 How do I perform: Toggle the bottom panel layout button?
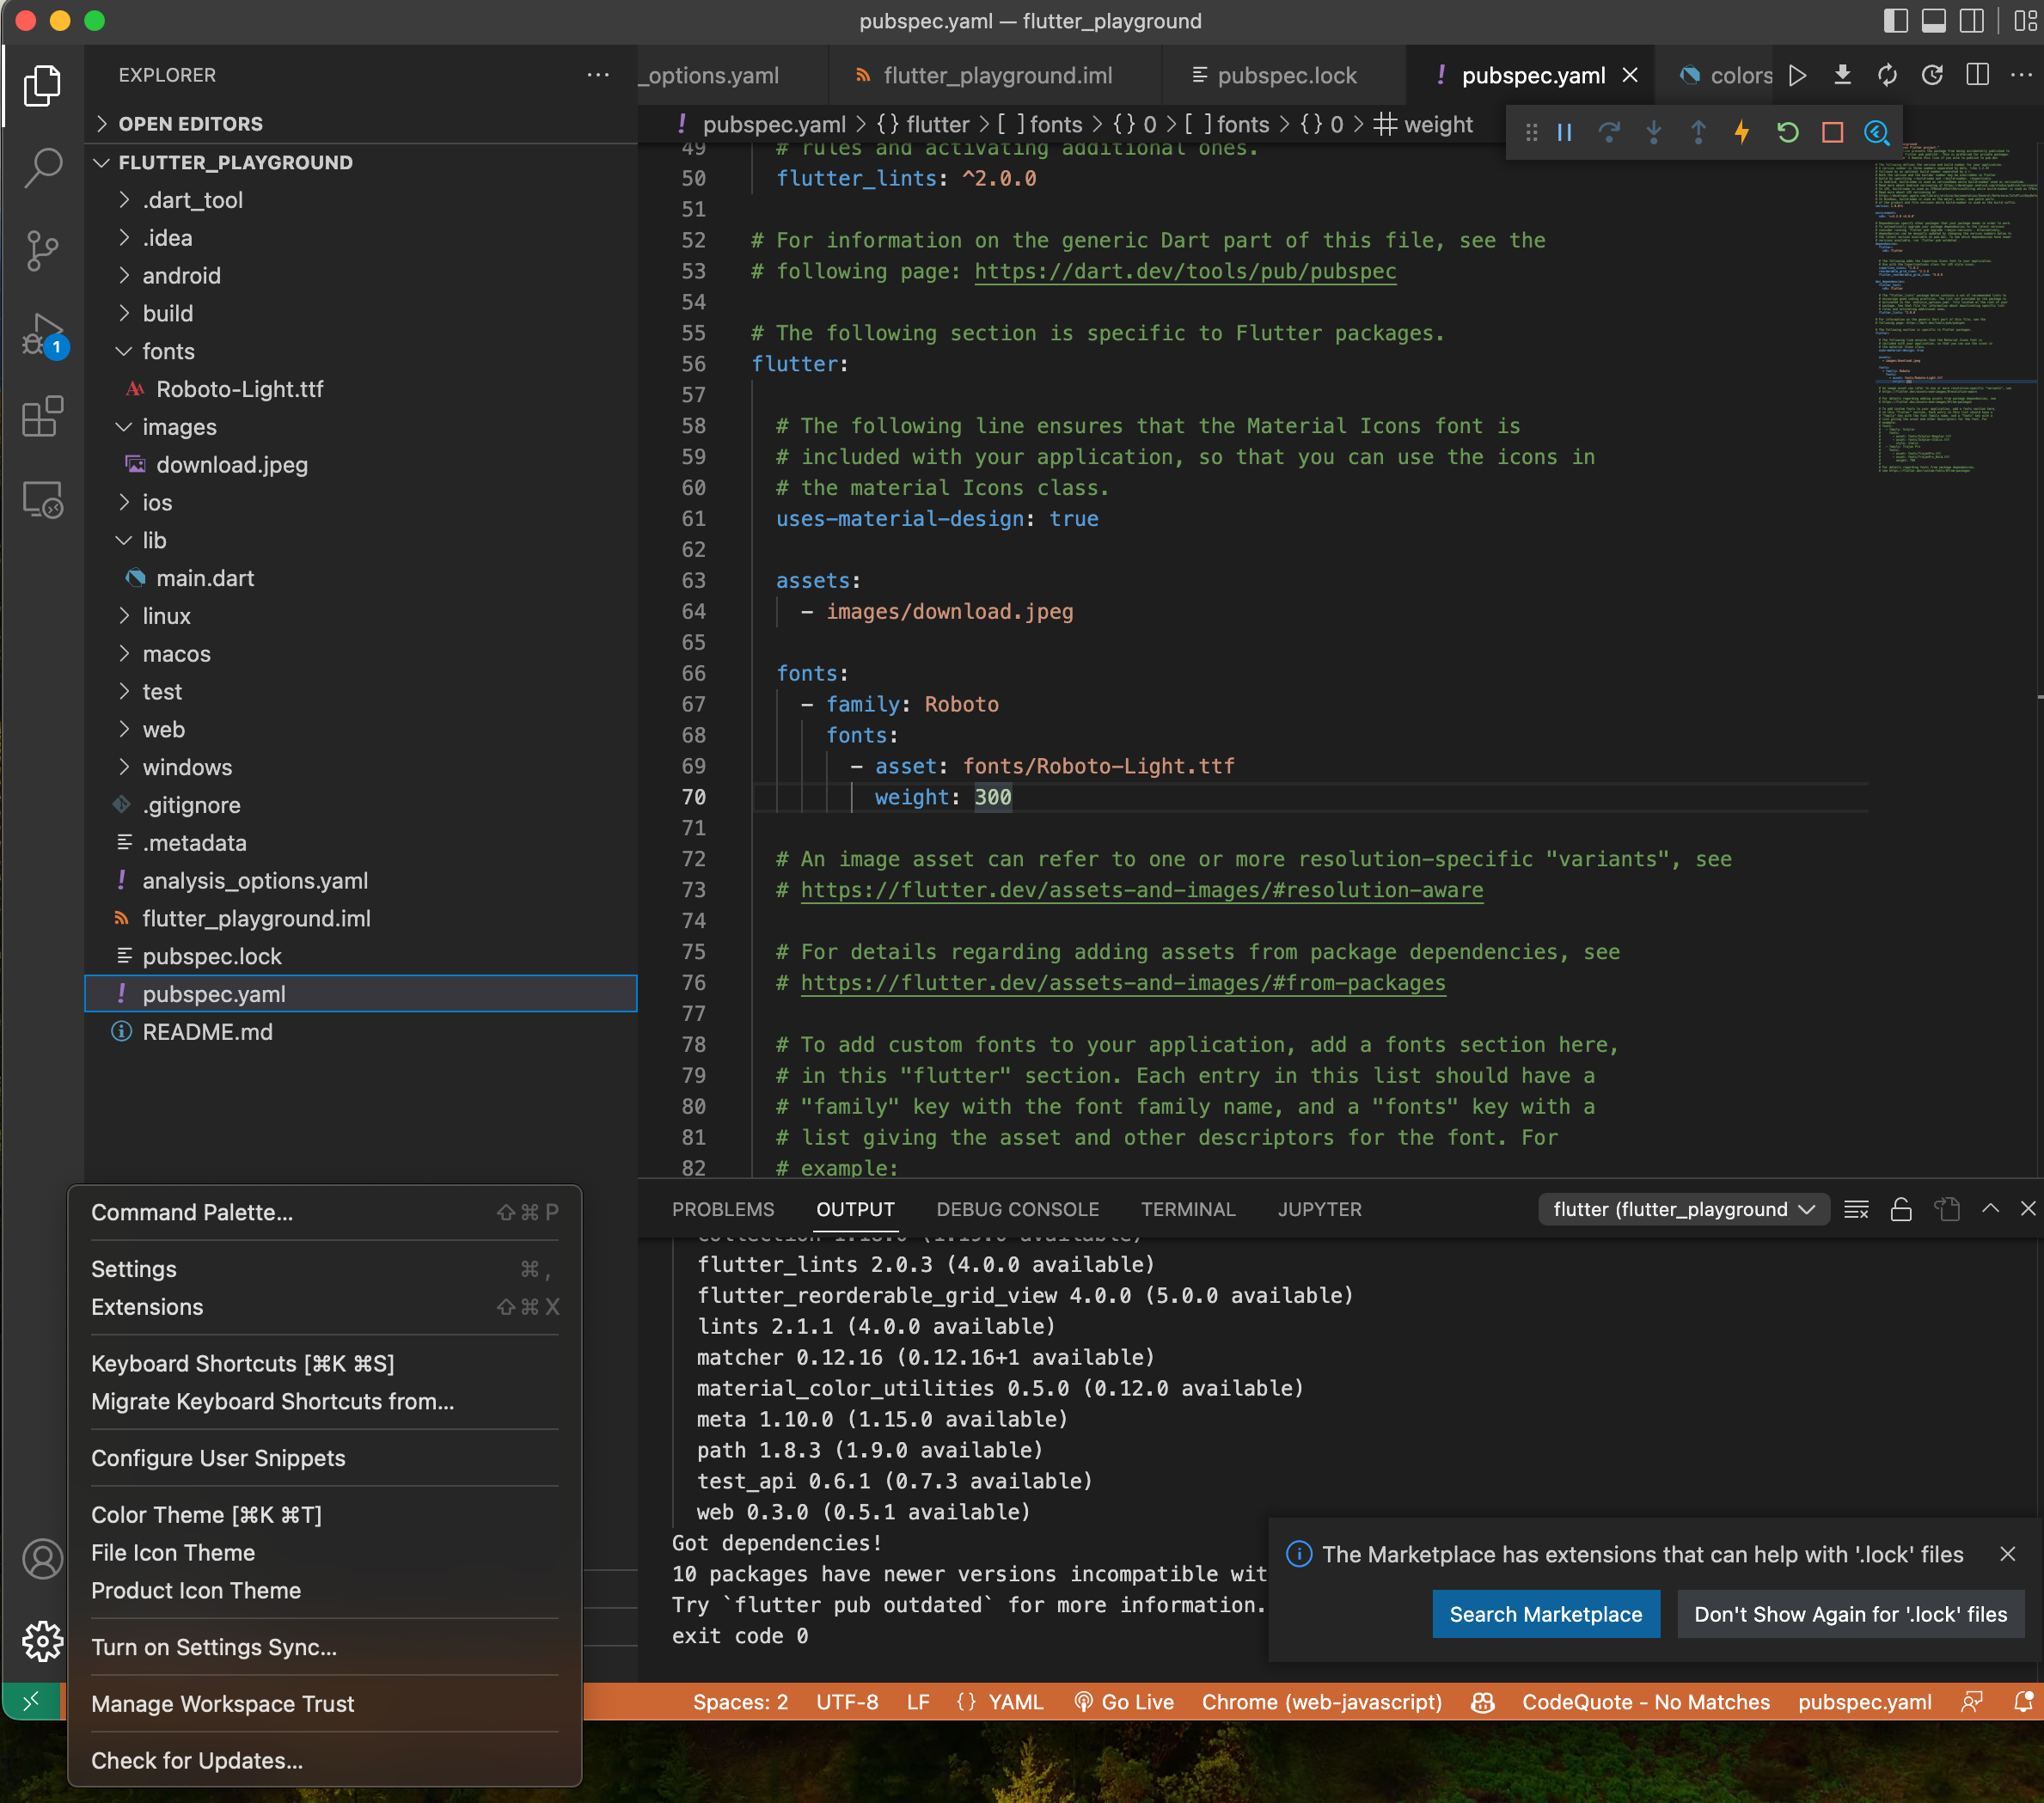coord(1934,21)
